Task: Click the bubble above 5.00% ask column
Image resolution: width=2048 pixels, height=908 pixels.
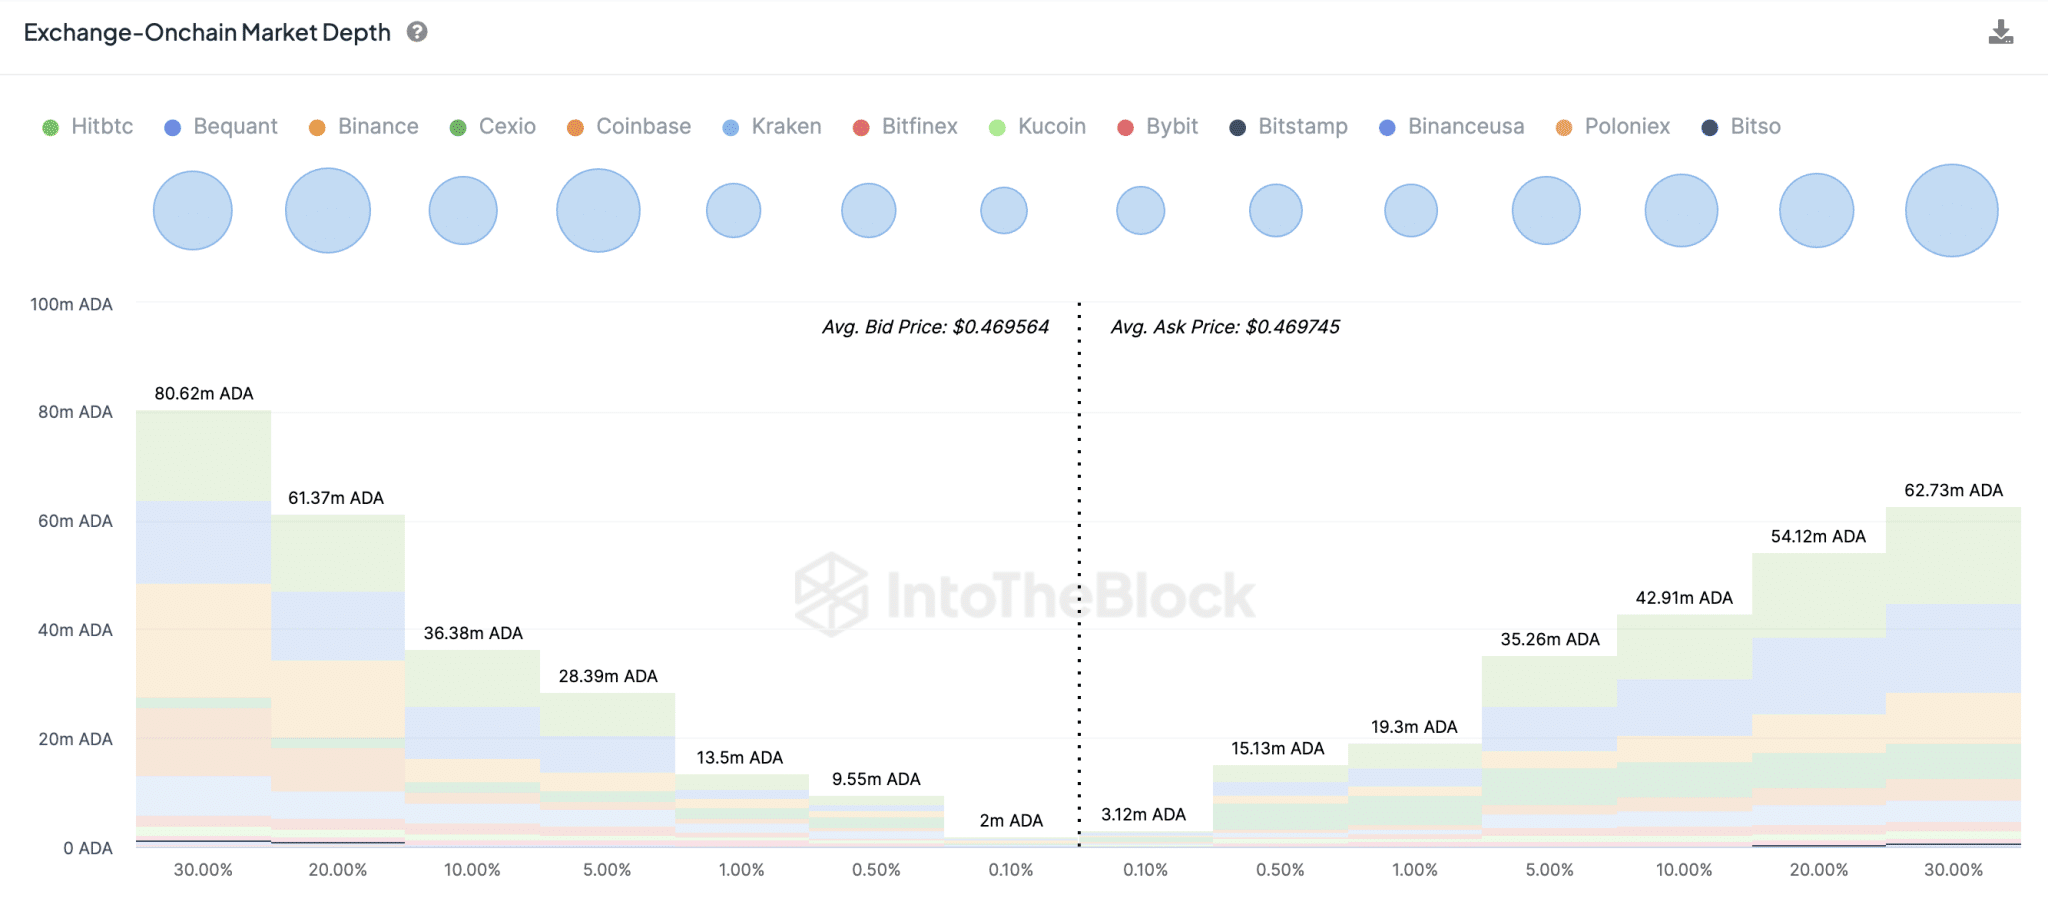Action: 1546,210
